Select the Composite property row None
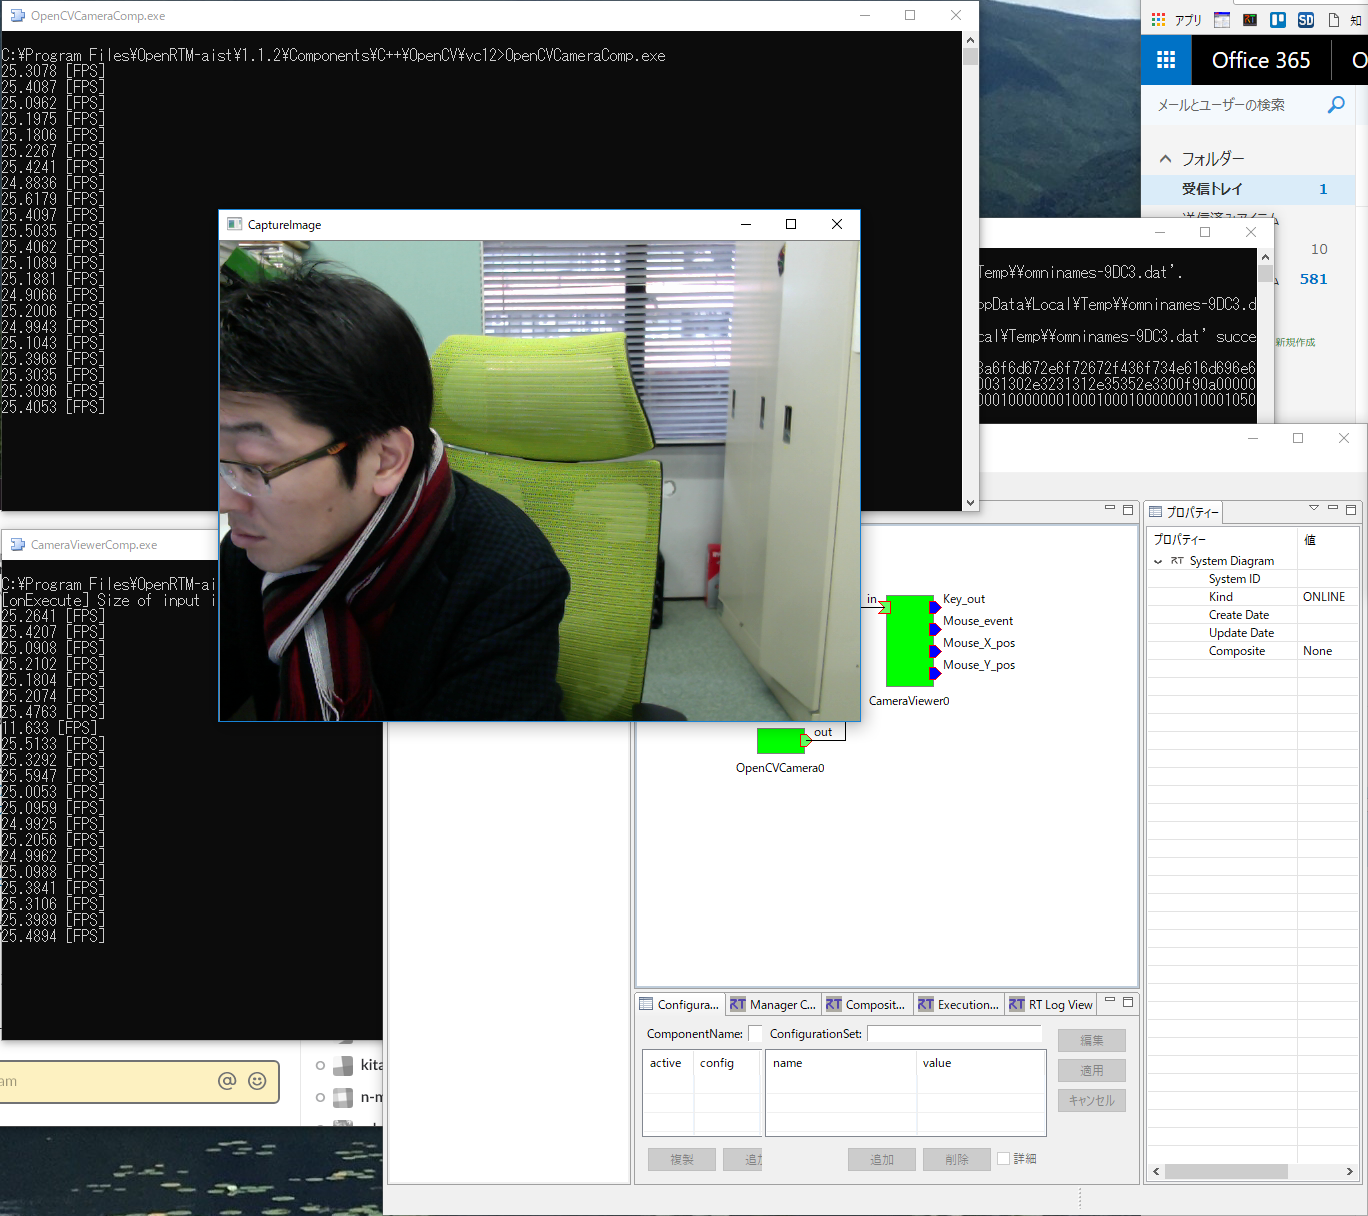Viewport: 1368px width, 1216px height. coord(1252,651)
